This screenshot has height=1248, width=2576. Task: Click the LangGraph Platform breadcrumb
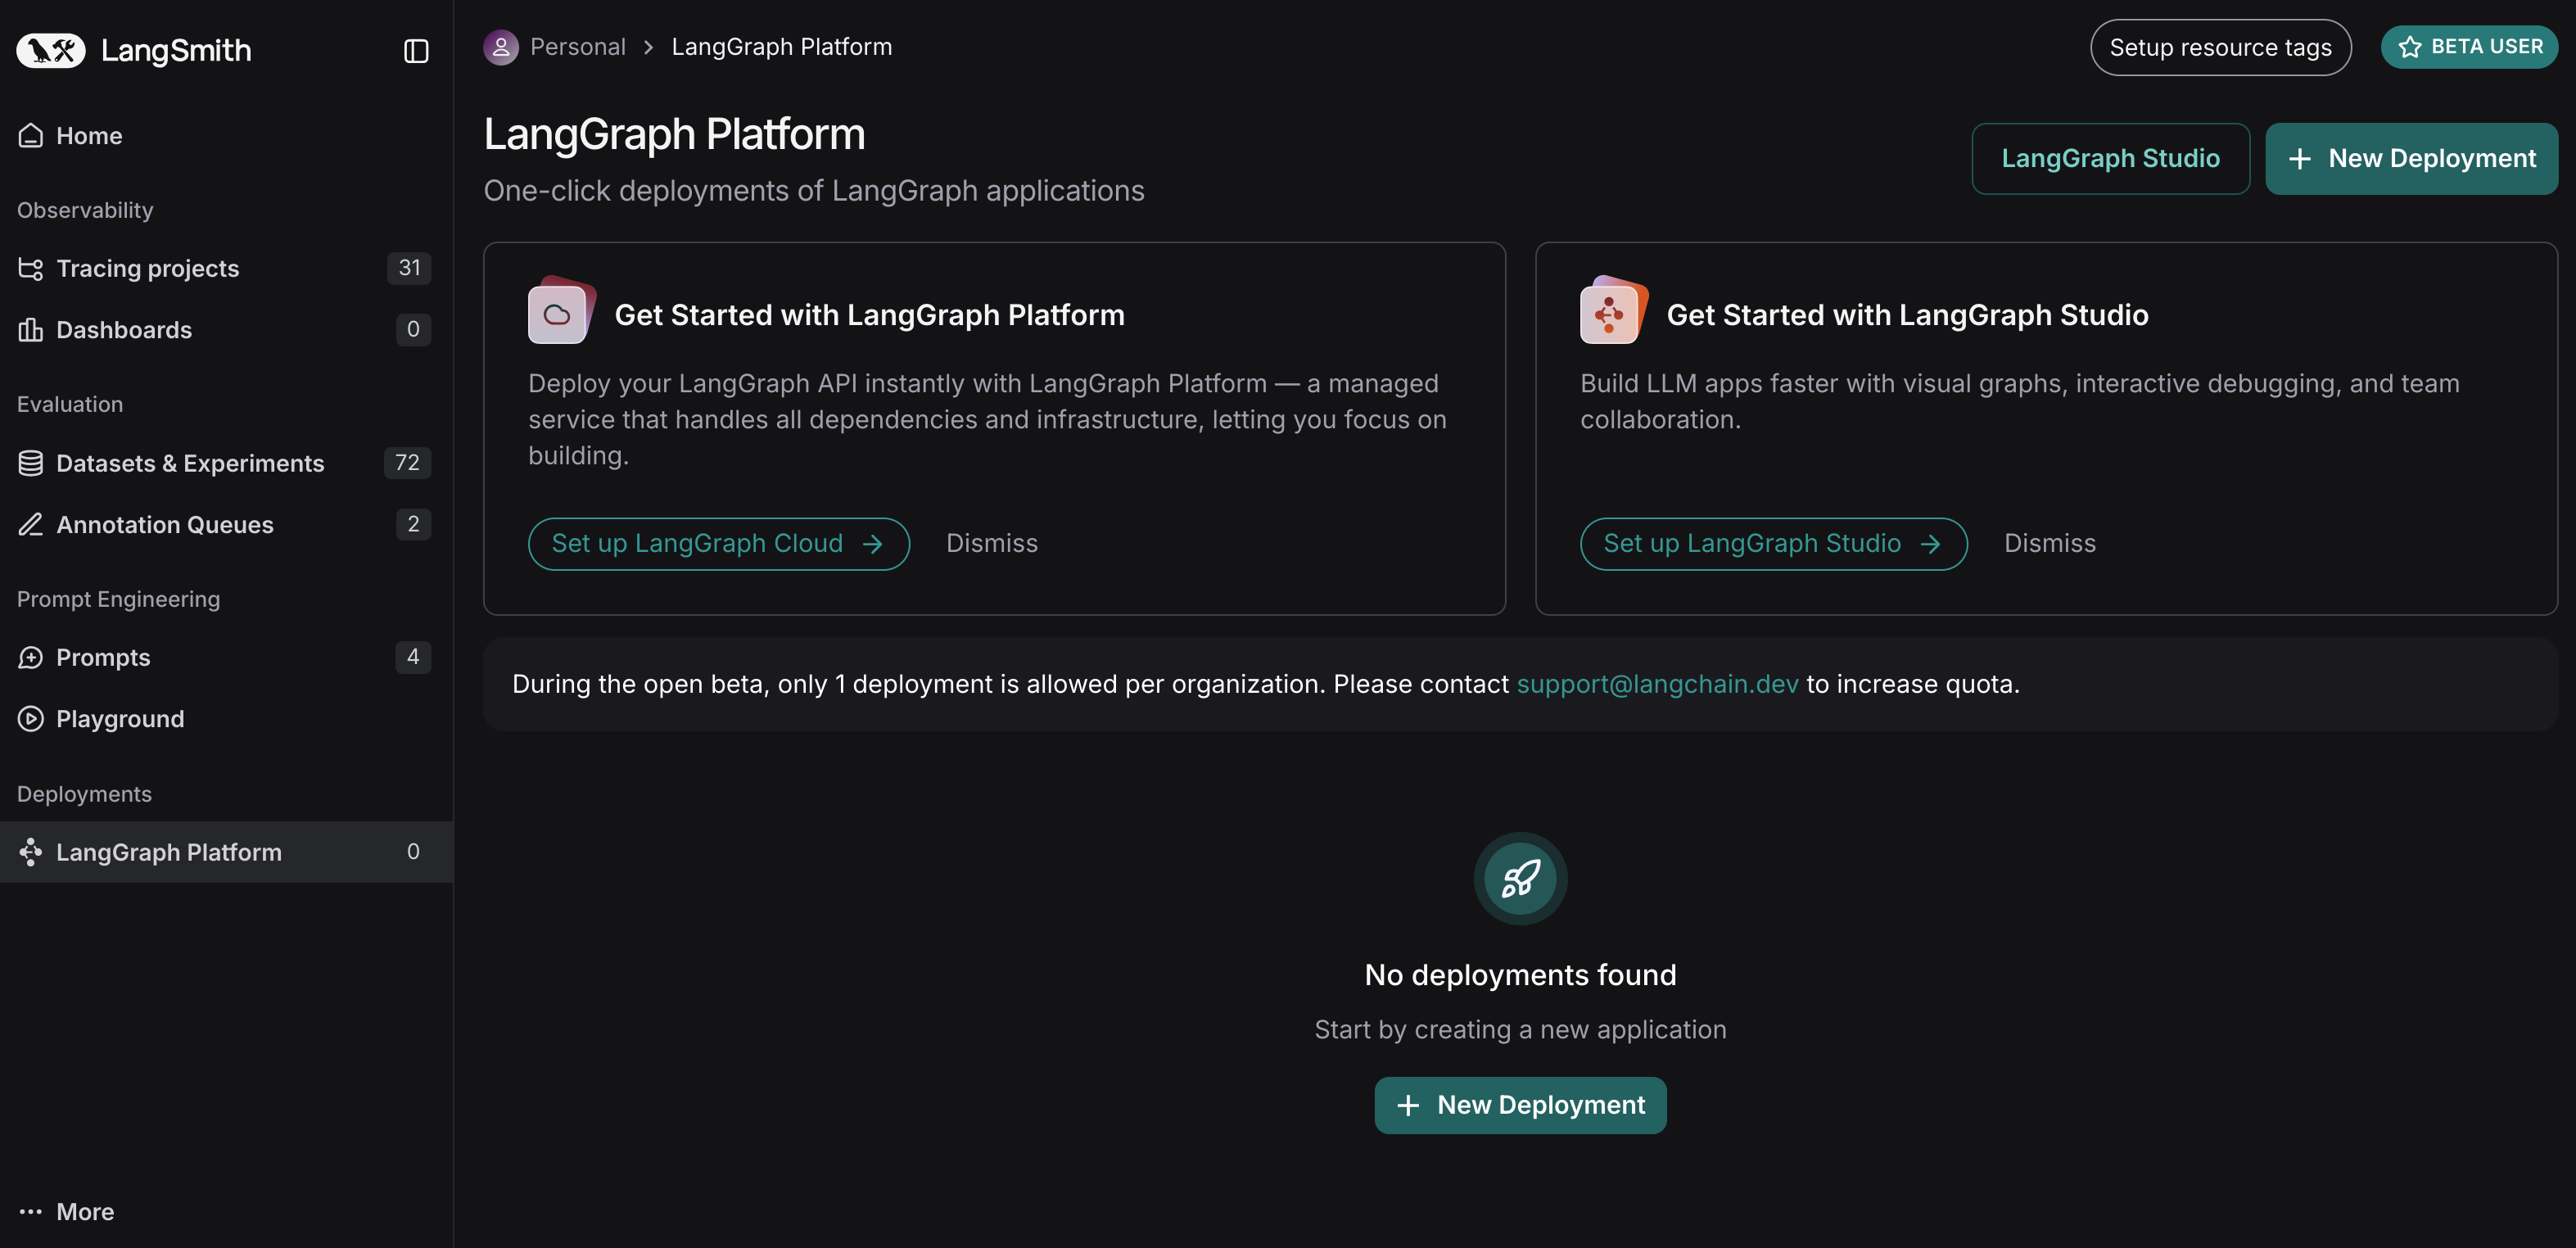[x=782, y=47]
